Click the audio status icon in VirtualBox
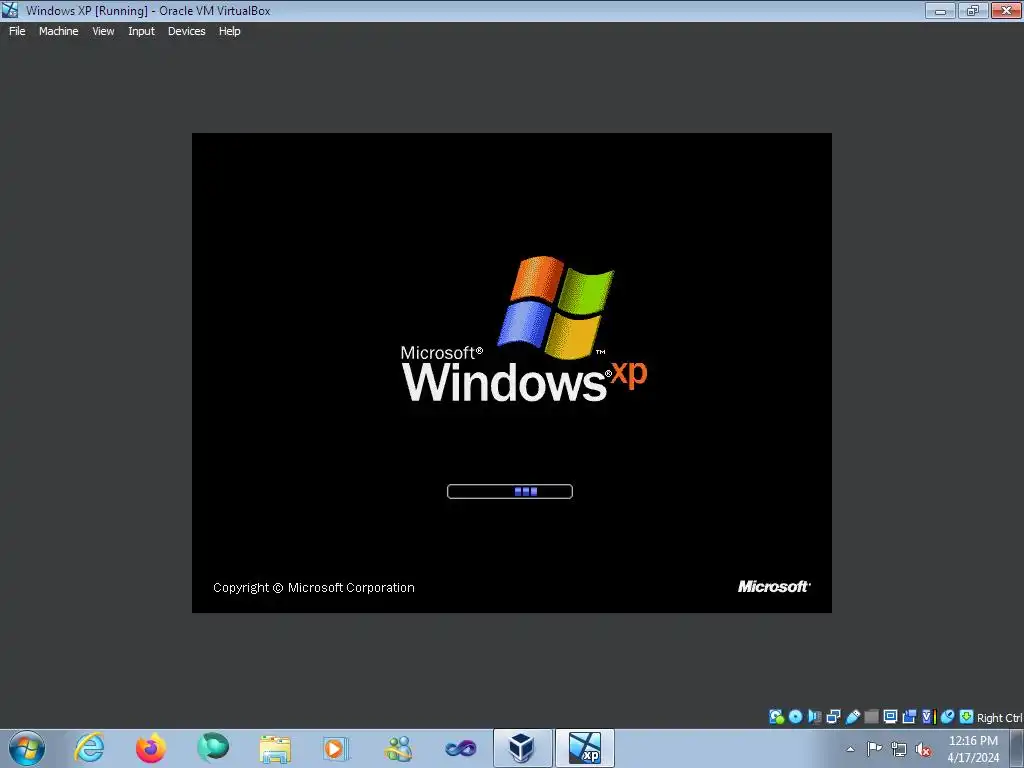 (x=814, y=717)
